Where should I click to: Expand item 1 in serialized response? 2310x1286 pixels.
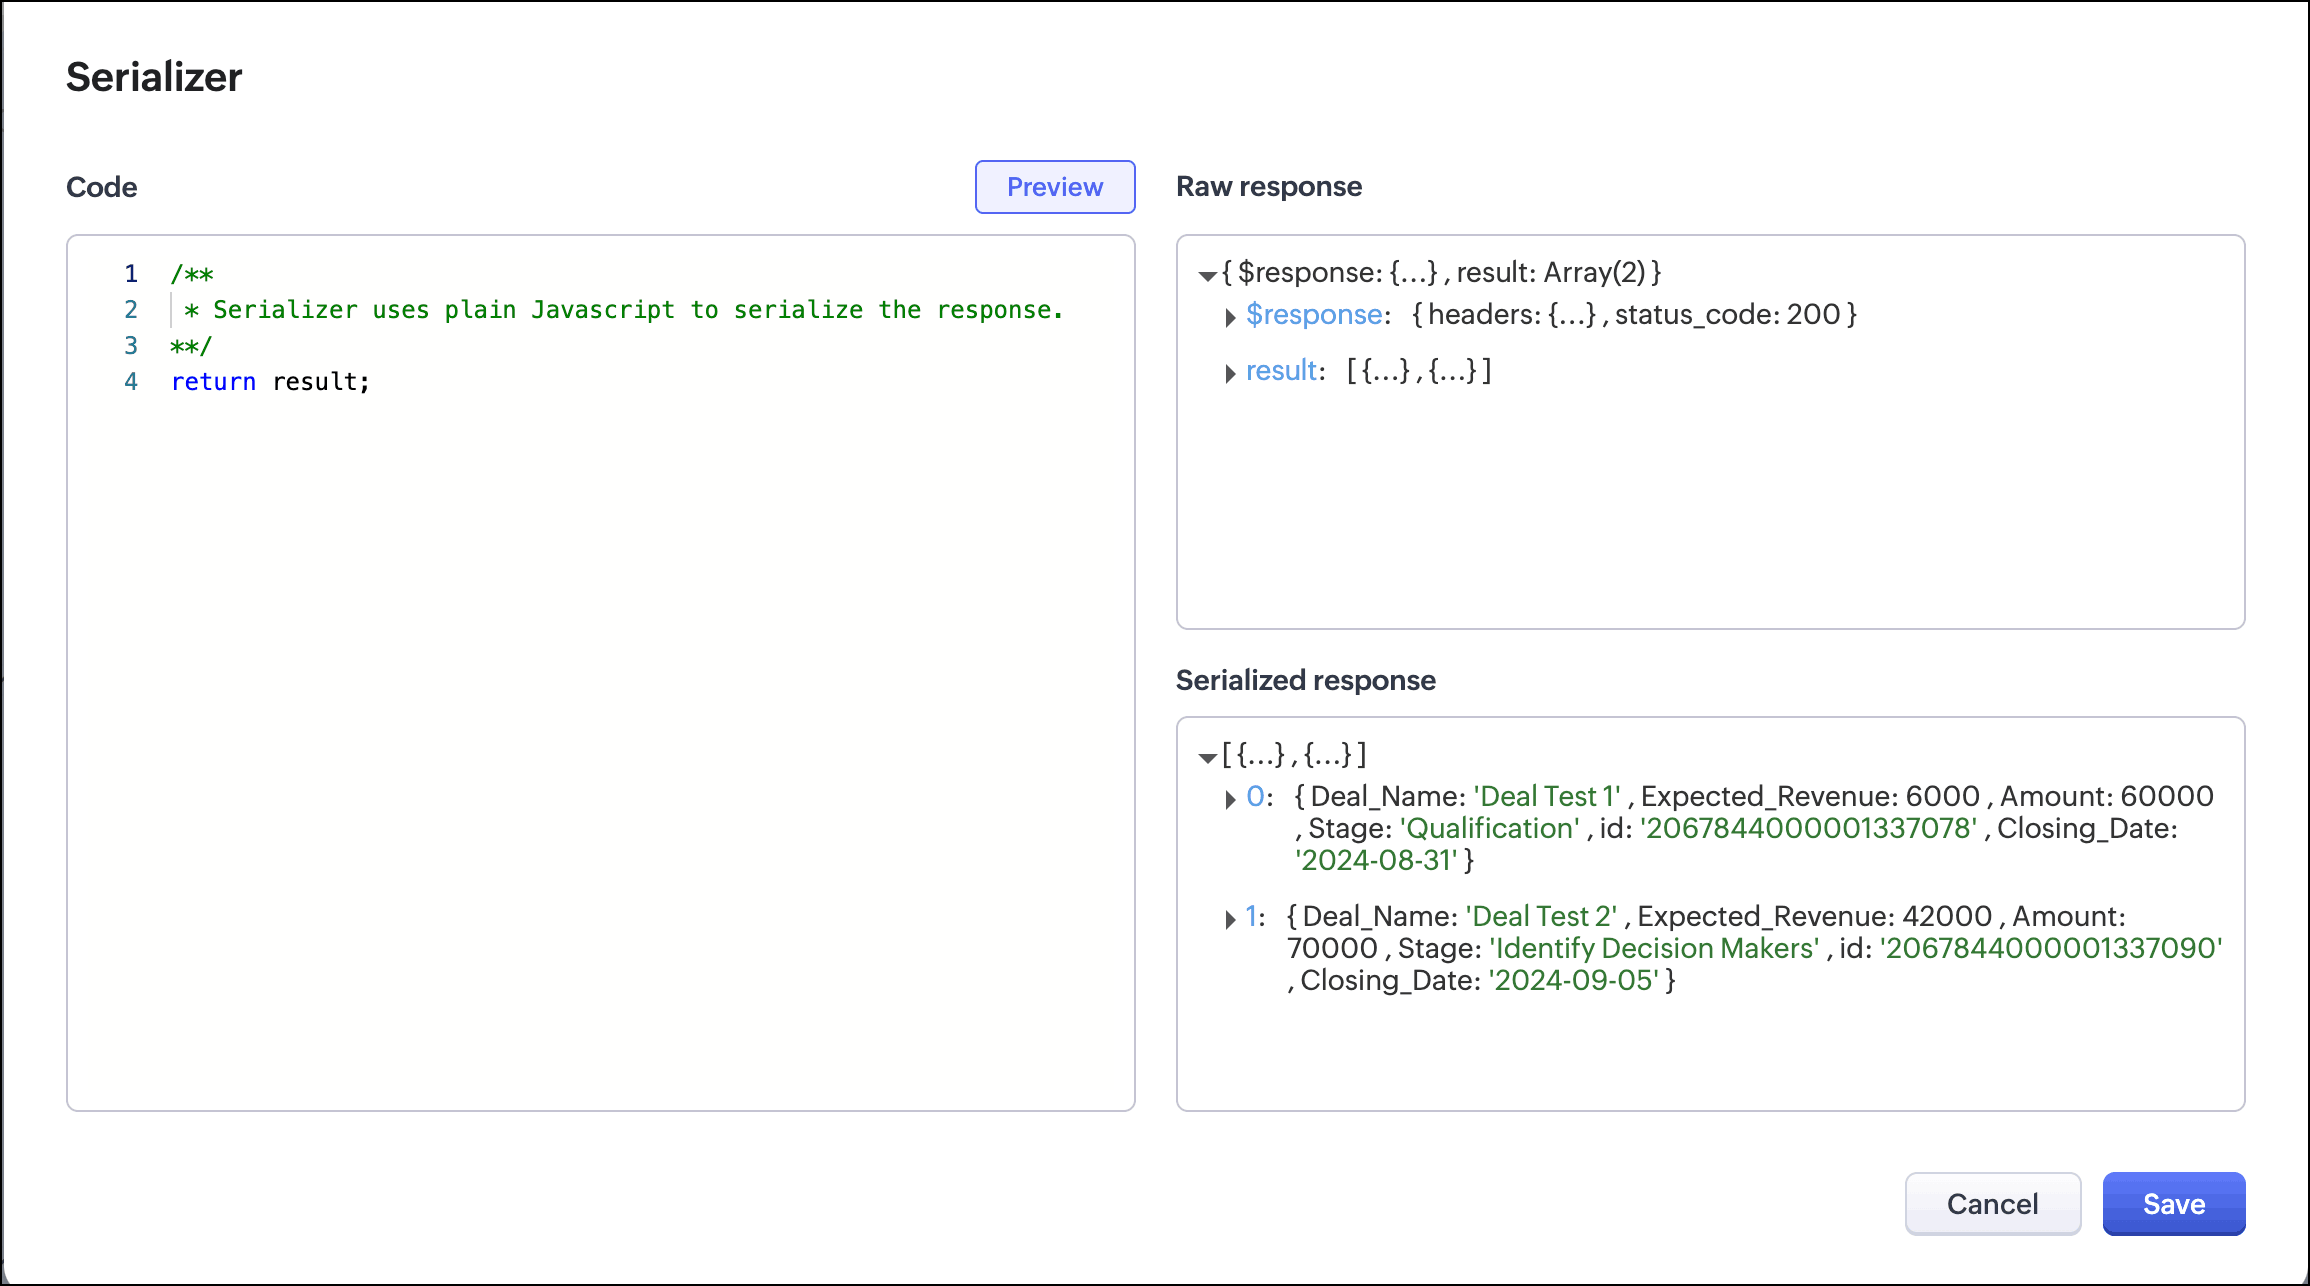click(1230, 919)
